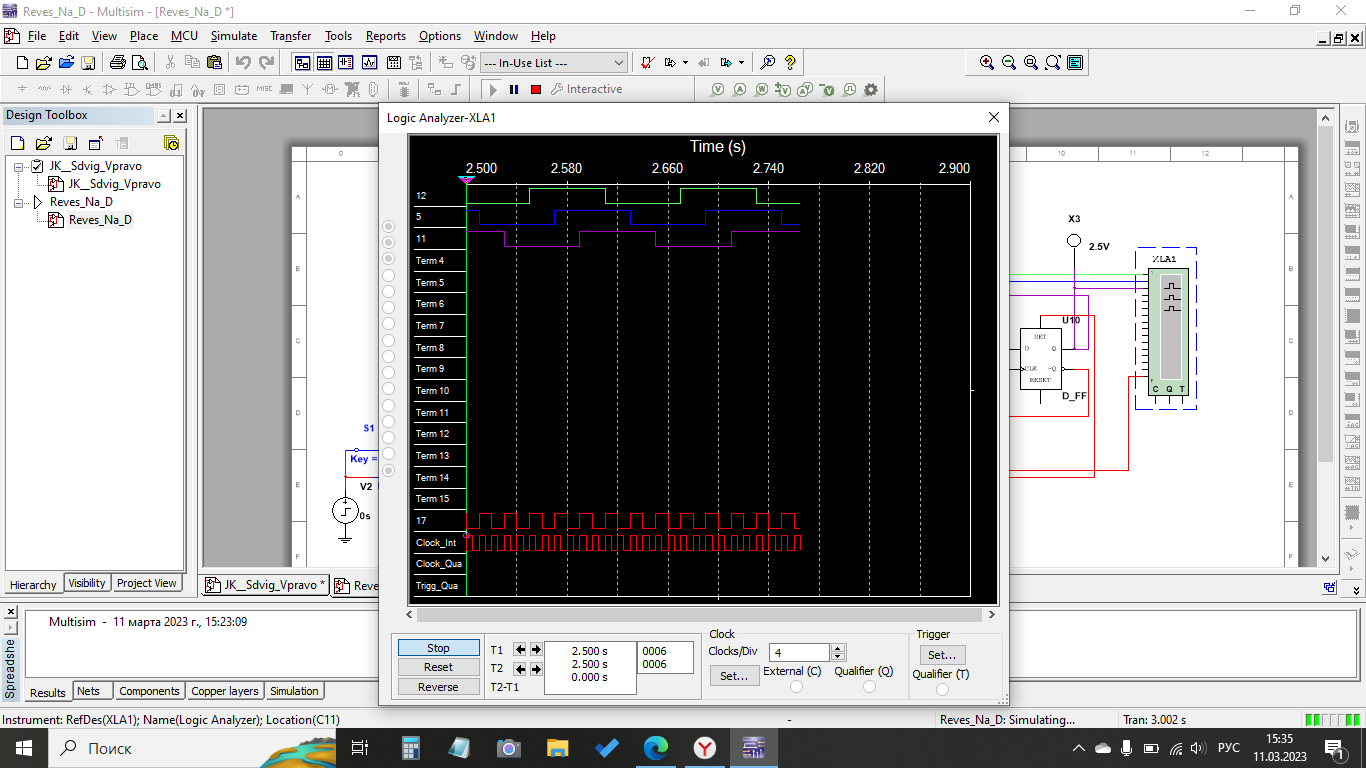Collapse the Reves_Na_D tree node
The width and height of the screenshot is (1366, 768).
(x=19, y=202)
